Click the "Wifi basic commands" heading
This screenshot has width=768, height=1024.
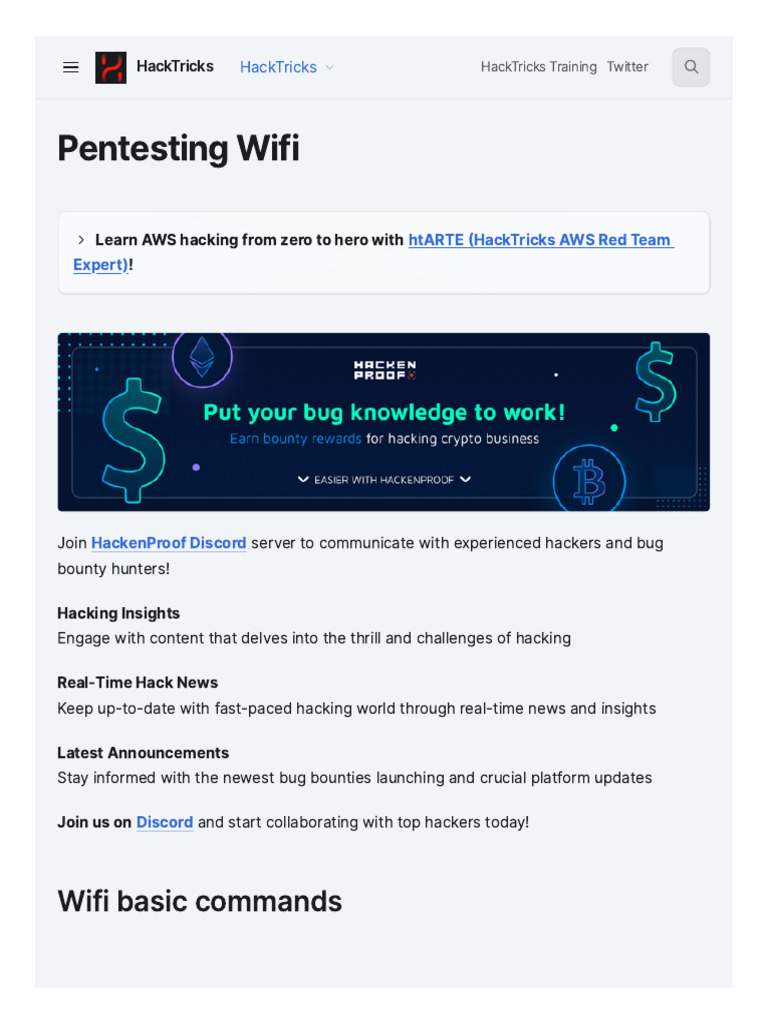[200, 901]
